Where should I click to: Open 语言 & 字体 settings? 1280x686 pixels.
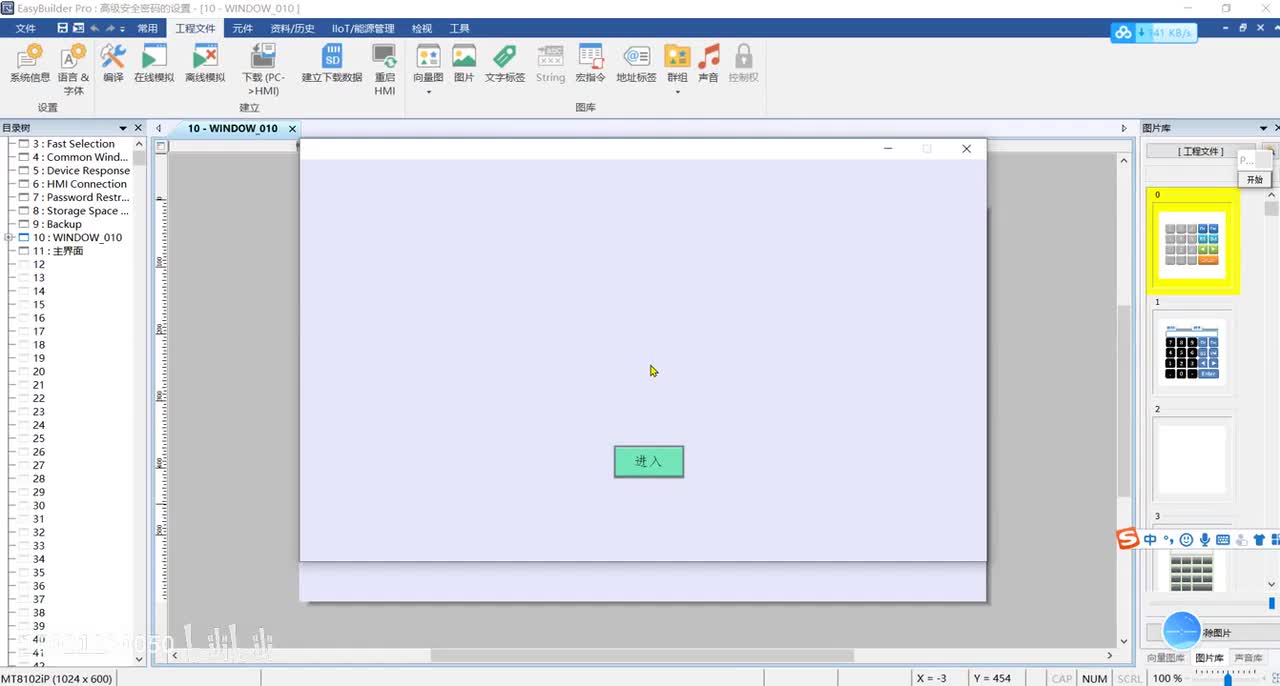(x=73, y=70)
